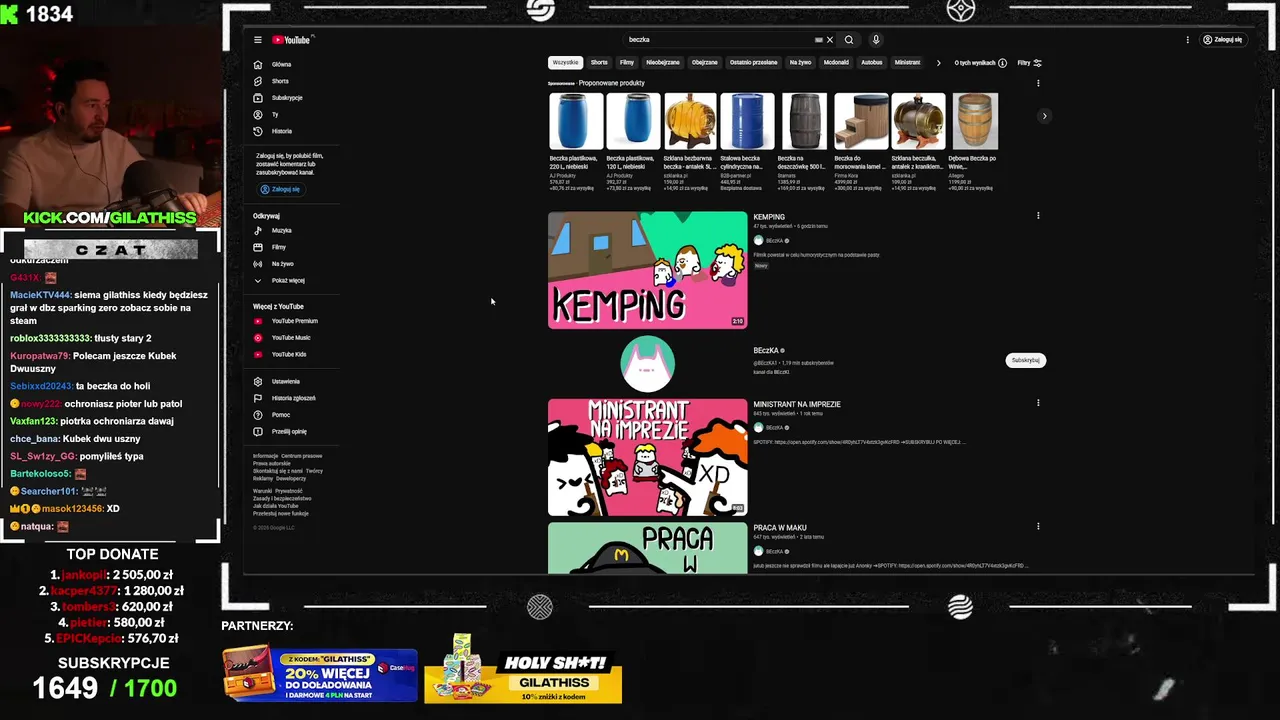Select the Na żywo filter chip
This screenshot has height=720, width=1280.
[801, 62]
